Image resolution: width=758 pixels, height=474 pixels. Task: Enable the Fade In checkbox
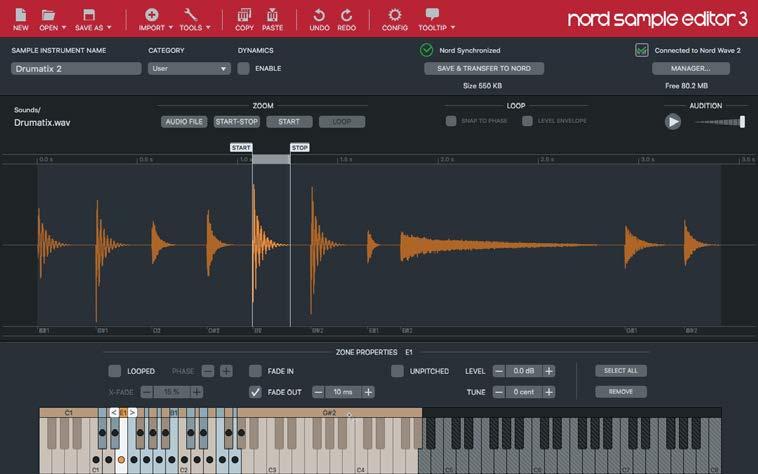(255, 371)
